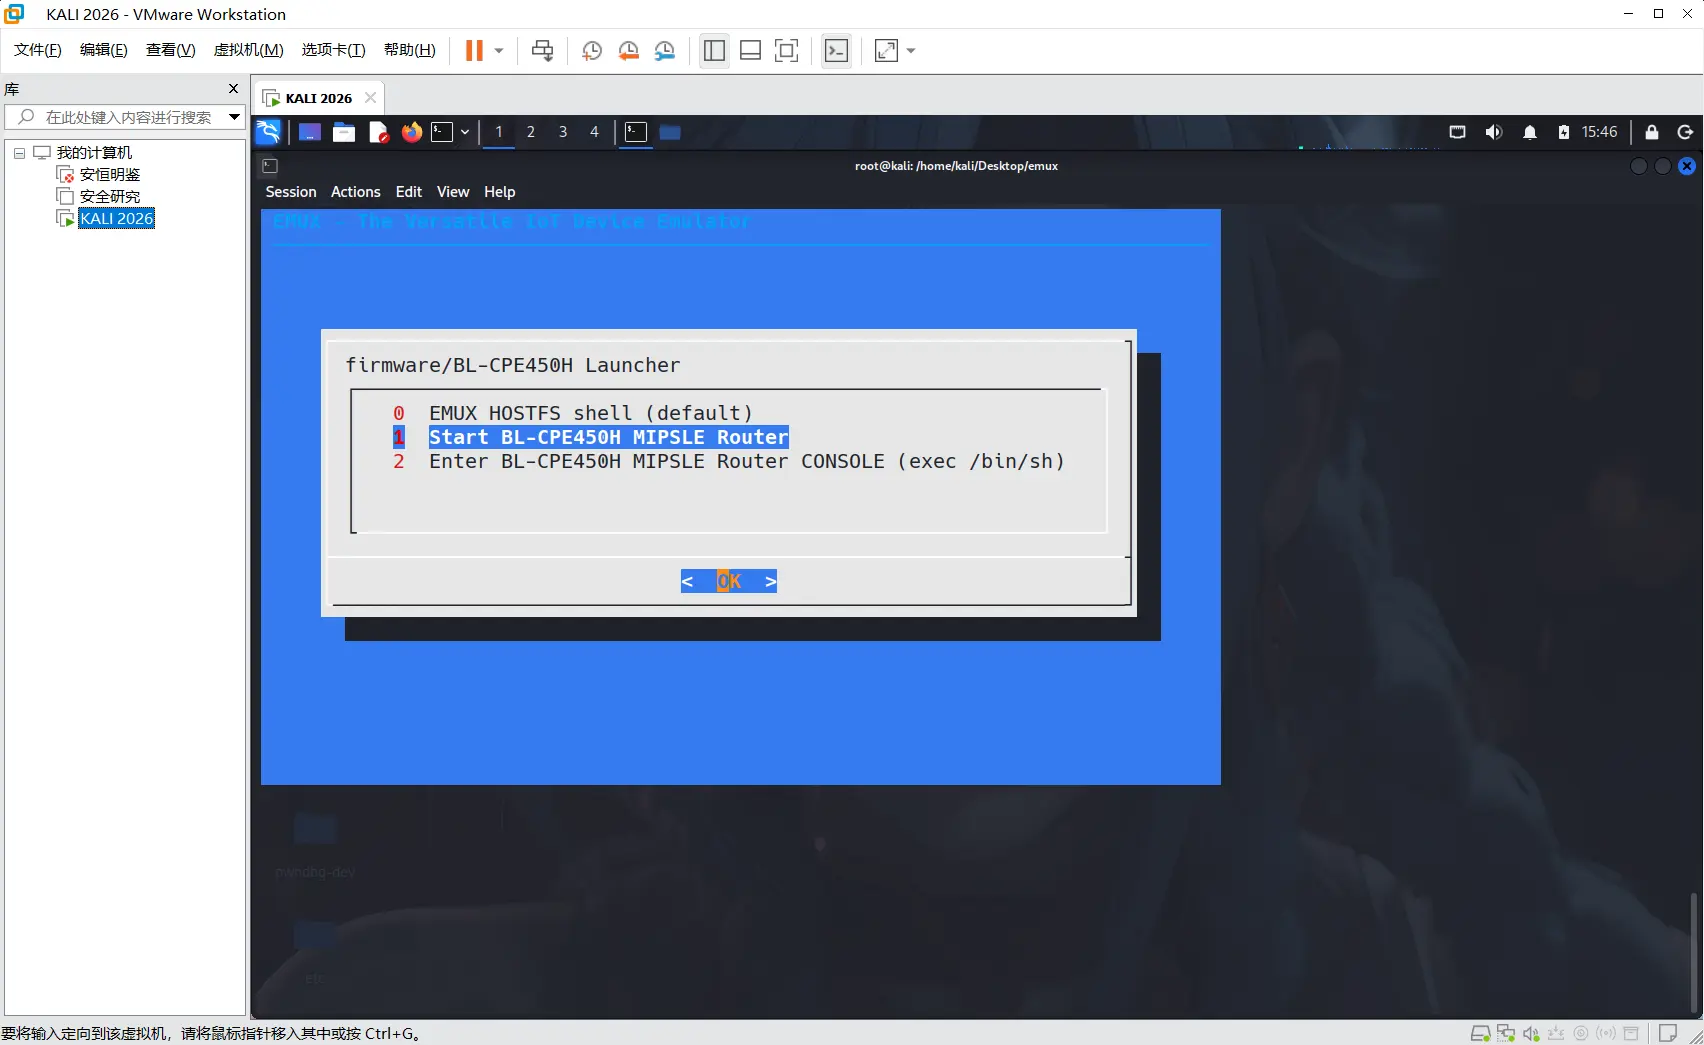Image resolution: width=1704 pixels, height=1045 pixels.
Task: Take a snapshot of the virtual machine
Action: click(x=592, y=51)
